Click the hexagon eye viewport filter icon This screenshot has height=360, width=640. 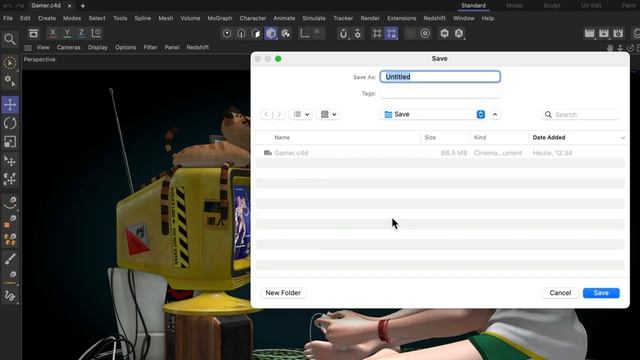(444, 33)
